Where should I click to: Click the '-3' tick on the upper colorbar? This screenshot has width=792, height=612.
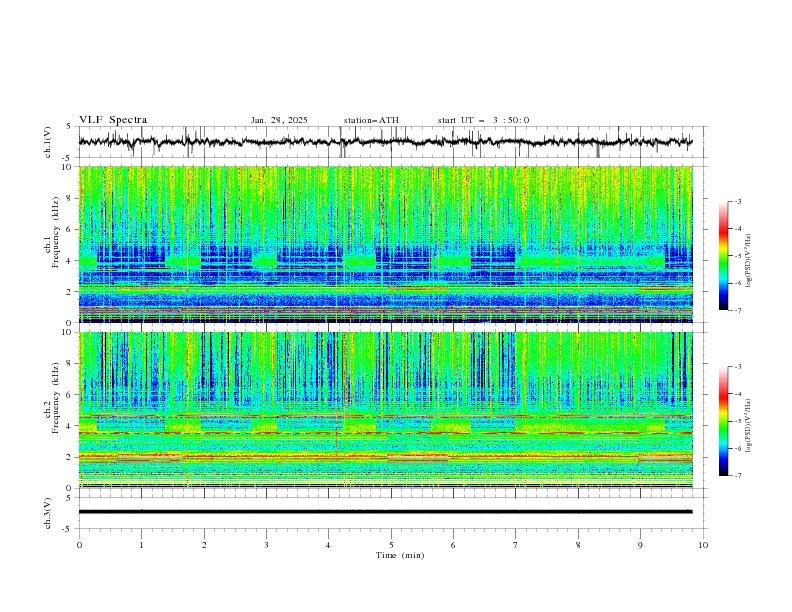click(738, 201)
